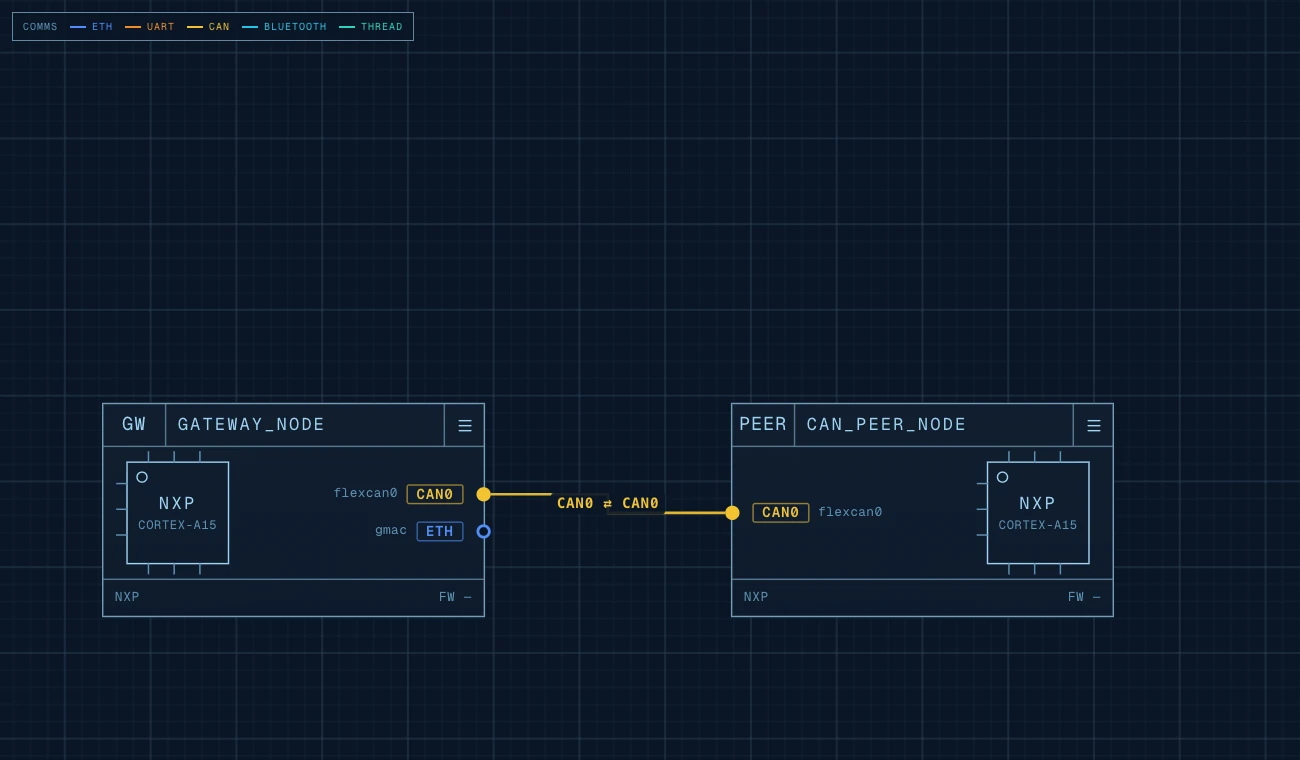Toggle UART in the comms legend

pyautogui.click(x=150, y=27)
